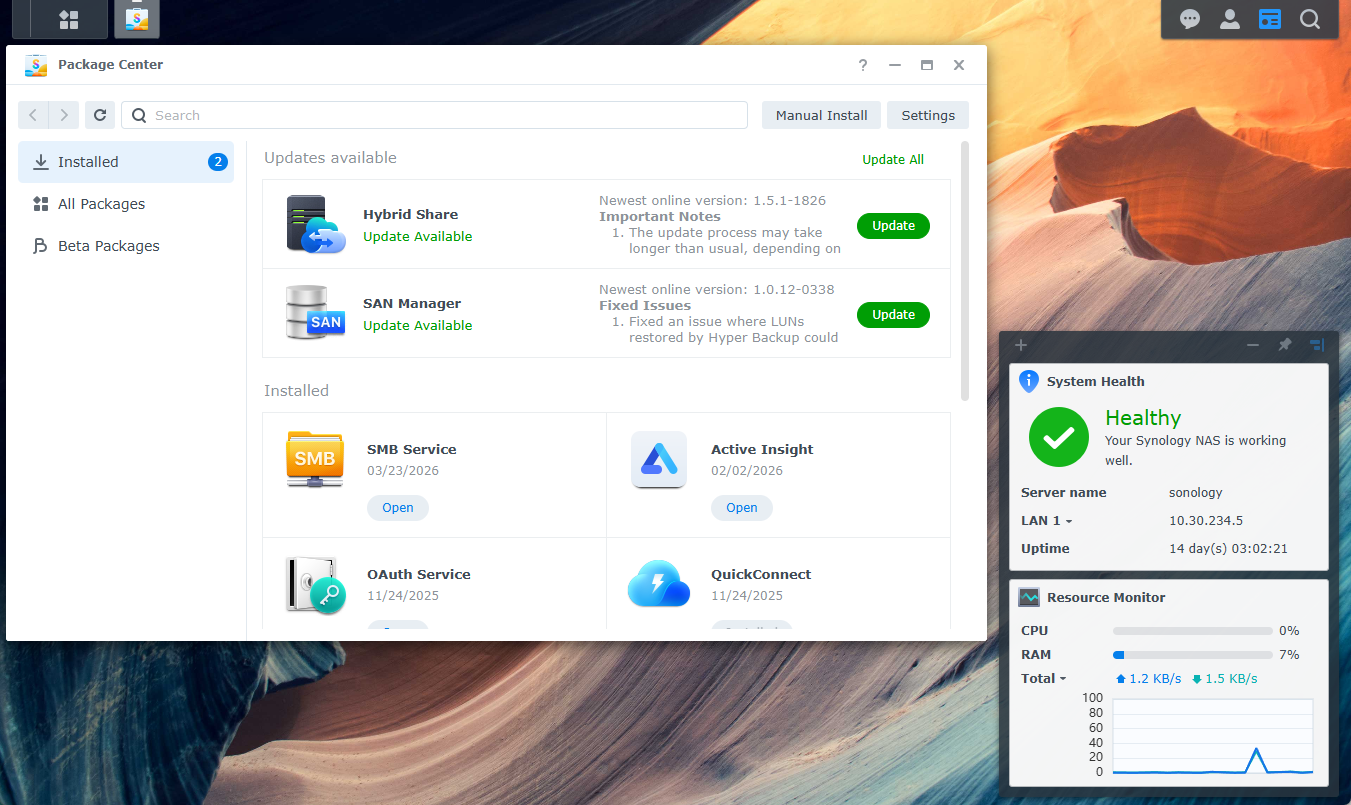This screenshot has width=1351, height=805.
Task: Click the QuickConnect cloud icon
Action: tap(659, 584)
